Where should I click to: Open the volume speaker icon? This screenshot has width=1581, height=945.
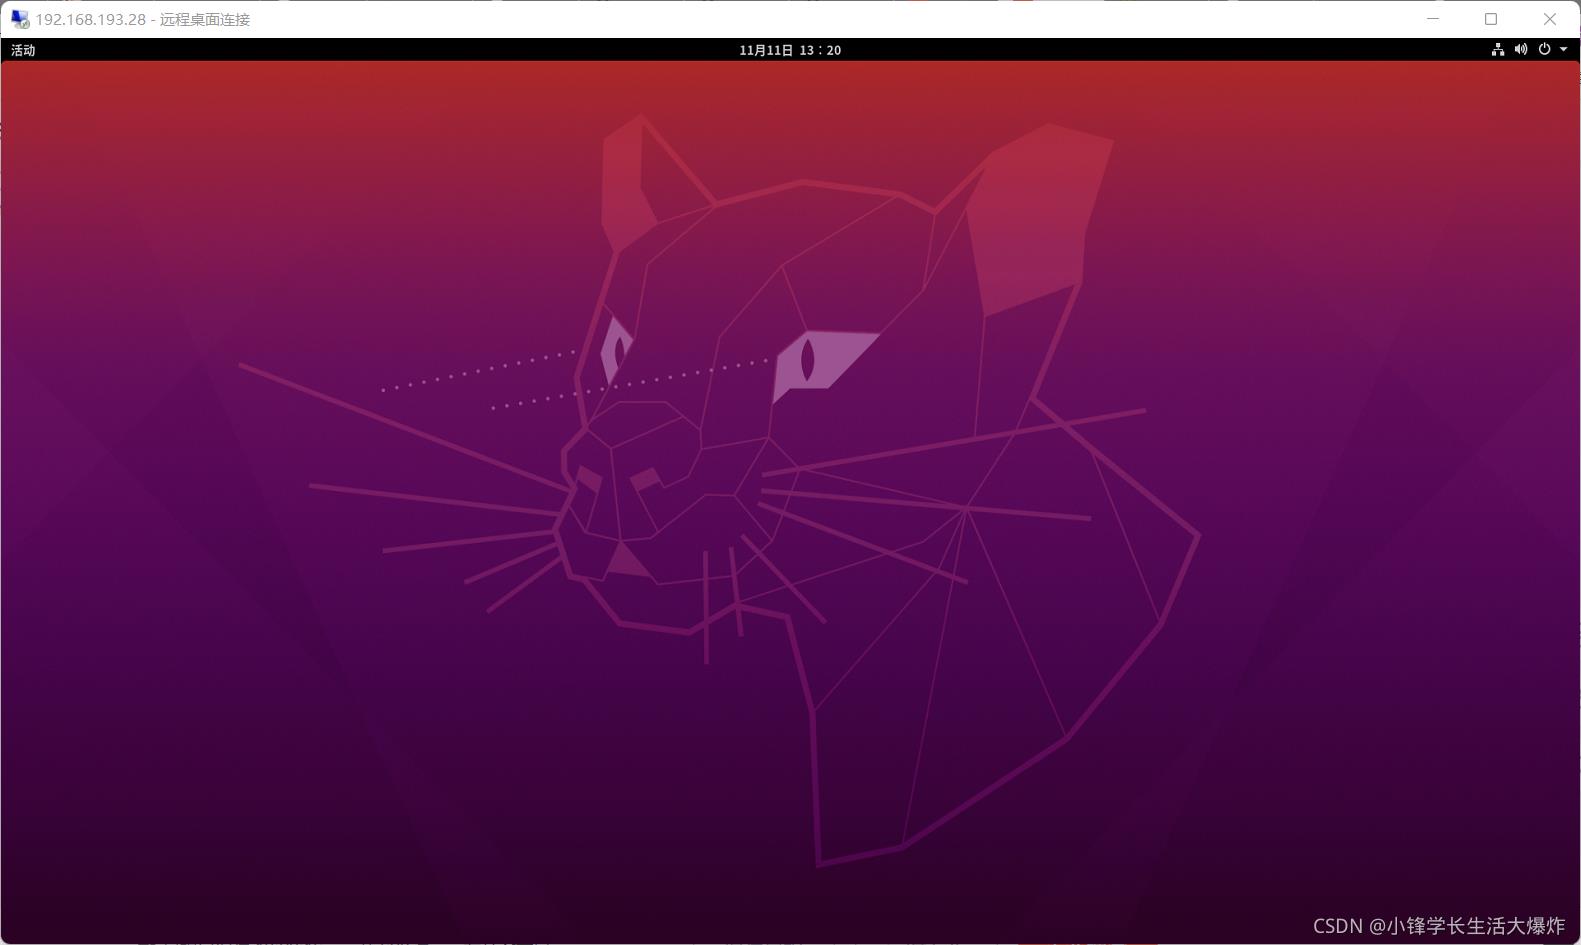tap(1521, 49)
